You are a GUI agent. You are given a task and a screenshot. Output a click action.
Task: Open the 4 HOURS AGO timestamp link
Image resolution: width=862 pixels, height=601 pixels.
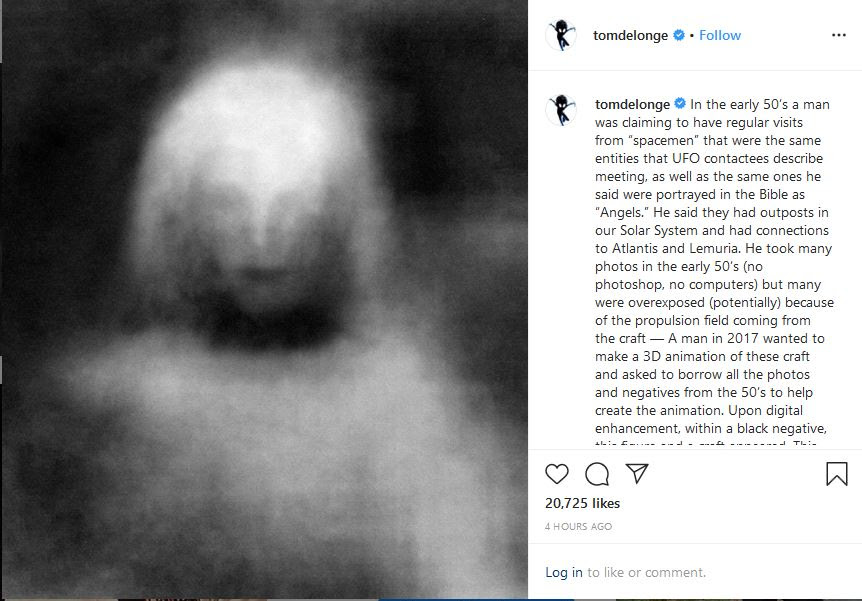tap(578, 526)
